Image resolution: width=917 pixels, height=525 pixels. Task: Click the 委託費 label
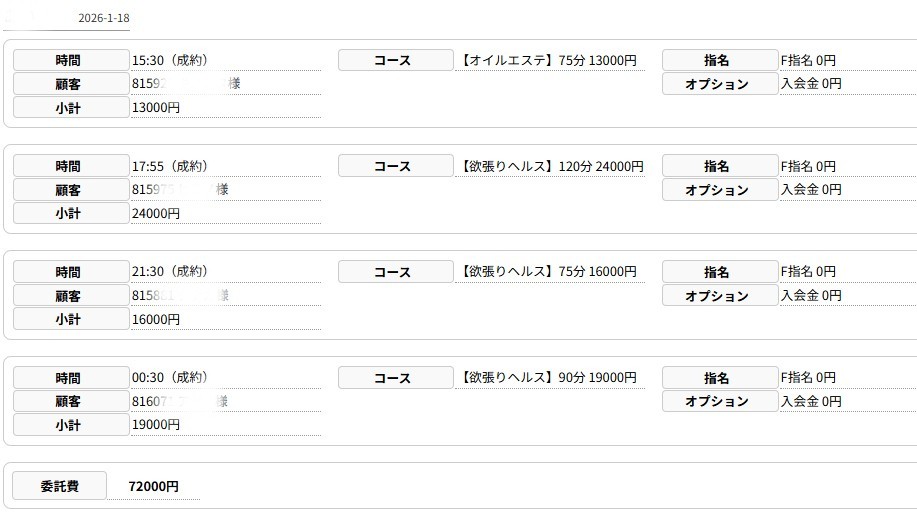point(60,487)
